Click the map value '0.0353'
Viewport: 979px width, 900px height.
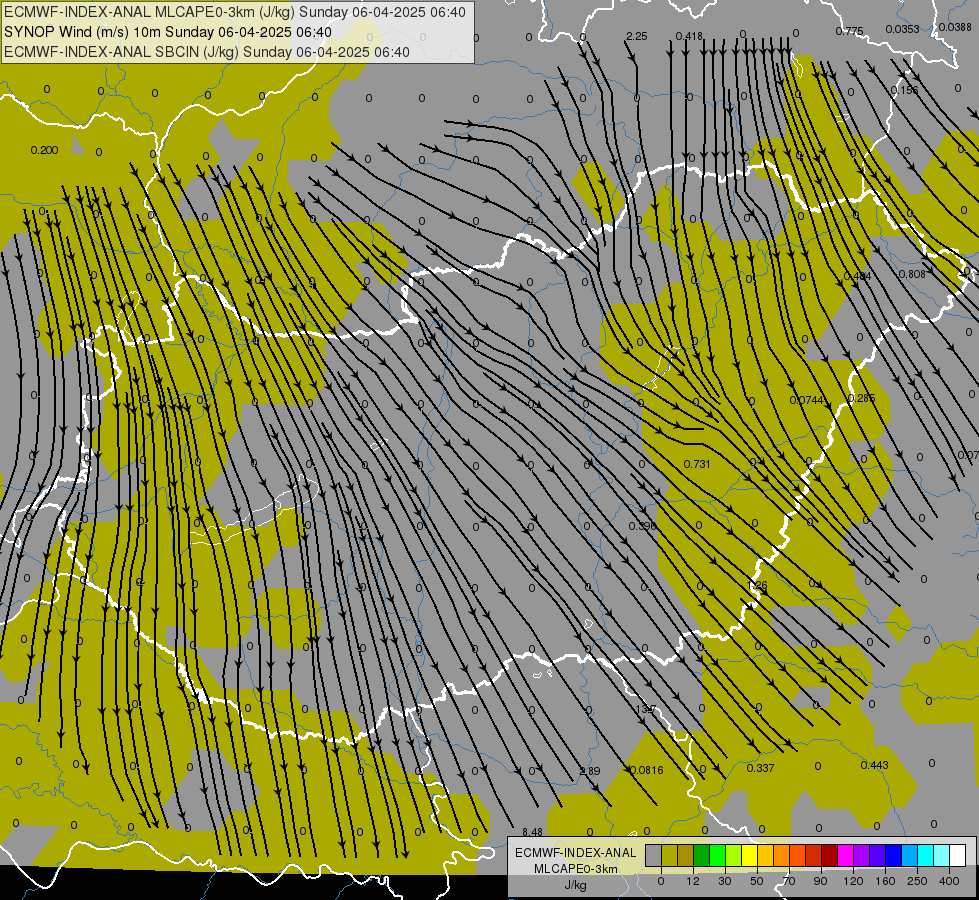tap(902, 29)
